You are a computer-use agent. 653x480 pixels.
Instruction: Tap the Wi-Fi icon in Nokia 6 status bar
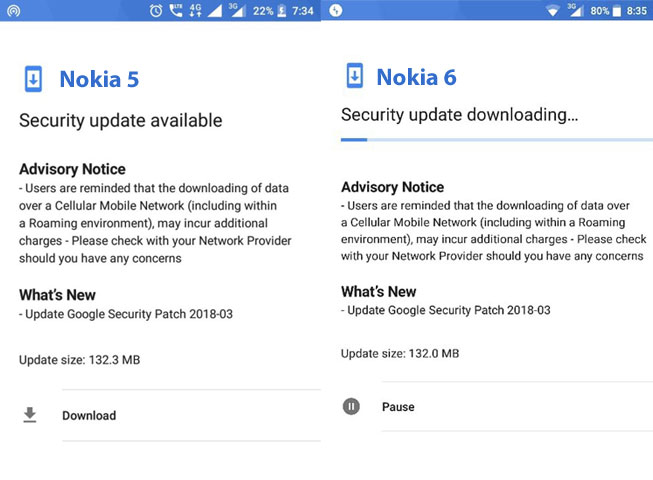click(553, 11)
